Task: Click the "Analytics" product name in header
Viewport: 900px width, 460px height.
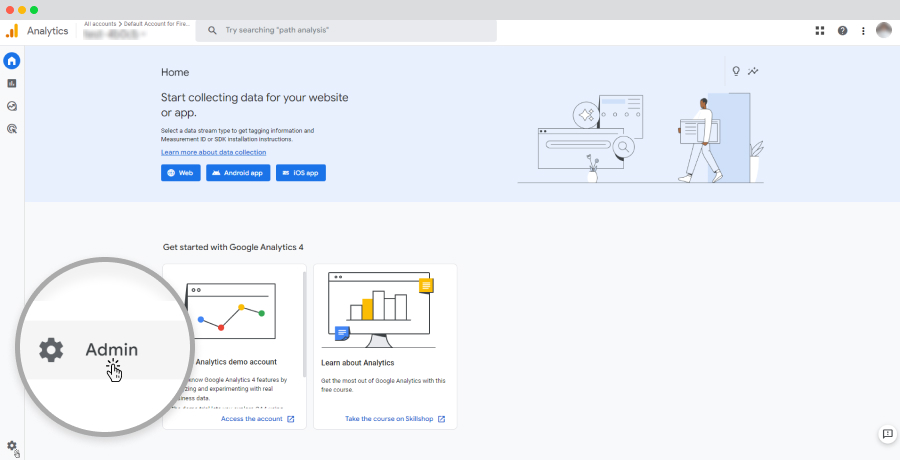Action: (x=48, y=31)
